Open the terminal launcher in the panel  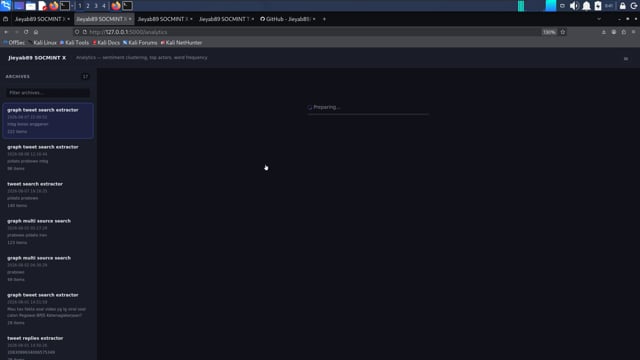tap(64, 6)
